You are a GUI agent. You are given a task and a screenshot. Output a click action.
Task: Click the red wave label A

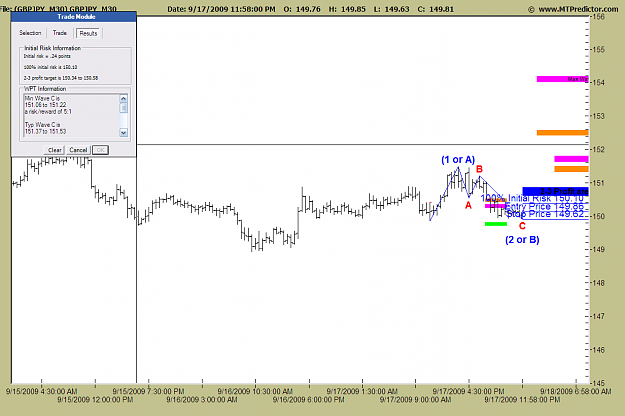click(x=468, y=205)
